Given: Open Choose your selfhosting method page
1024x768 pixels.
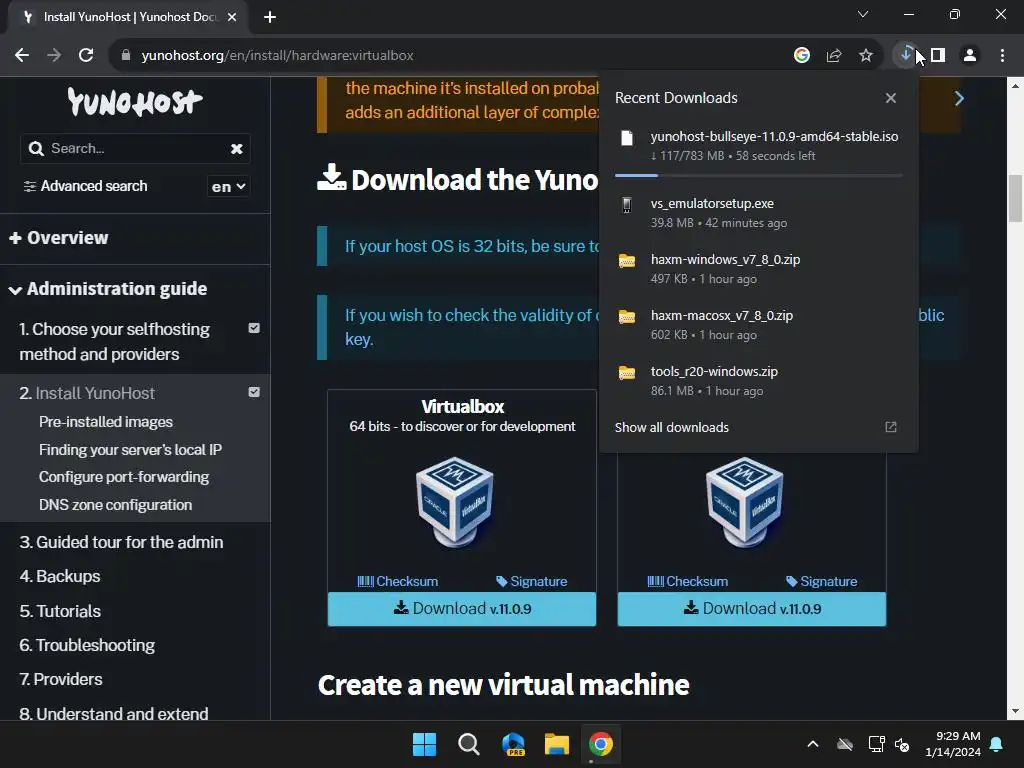Looking at the screenshot, I should [x=114, y=342].
